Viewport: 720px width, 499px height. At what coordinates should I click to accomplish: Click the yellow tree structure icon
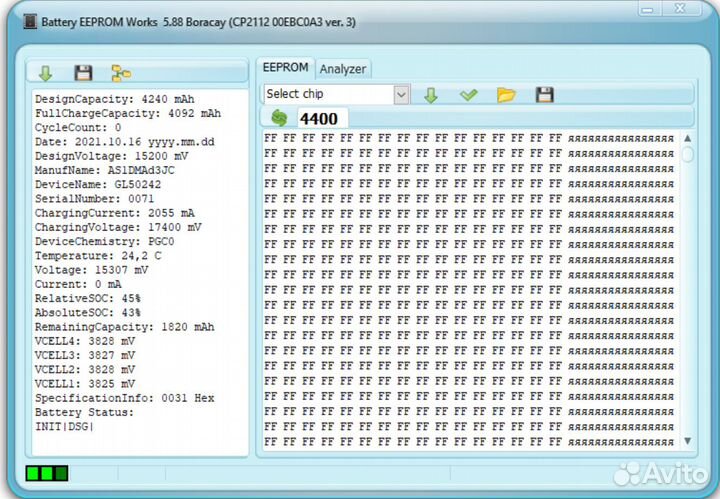[x=121, y=73]
